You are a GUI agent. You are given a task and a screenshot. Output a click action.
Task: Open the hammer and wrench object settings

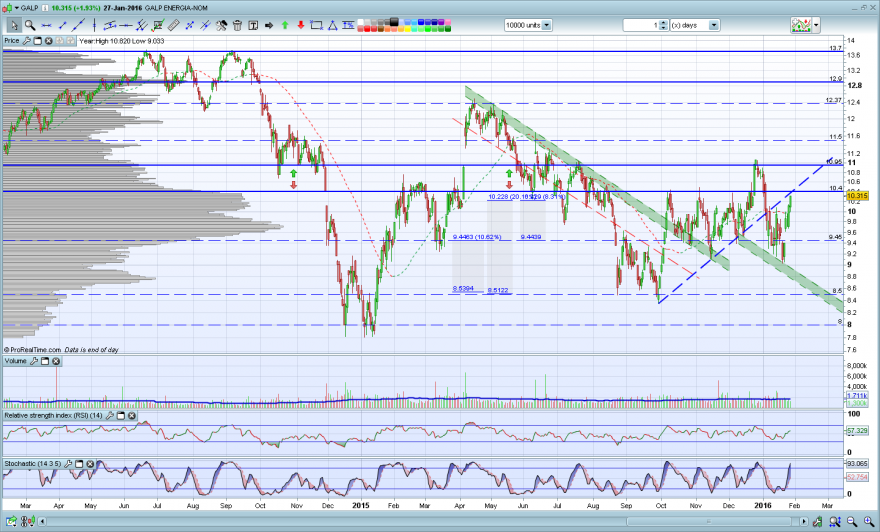[222, 25]
